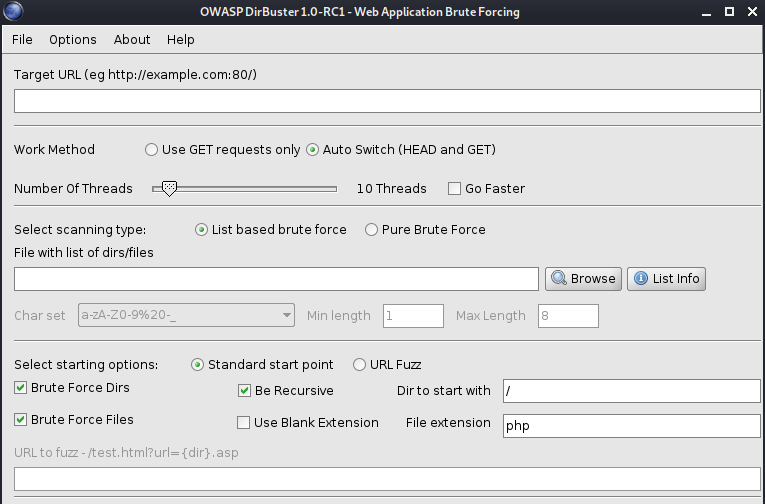Click the Min length field

click(413, 316)
